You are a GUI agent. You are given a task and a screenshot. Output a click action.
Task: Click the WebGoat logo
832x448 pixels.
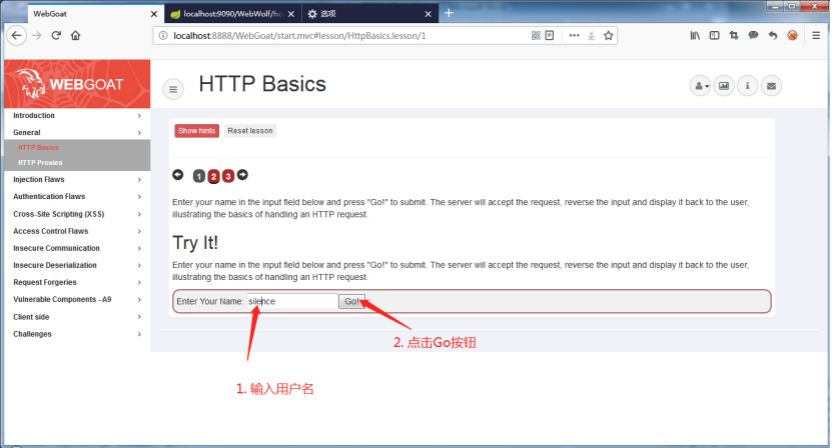tap(77, 84)
